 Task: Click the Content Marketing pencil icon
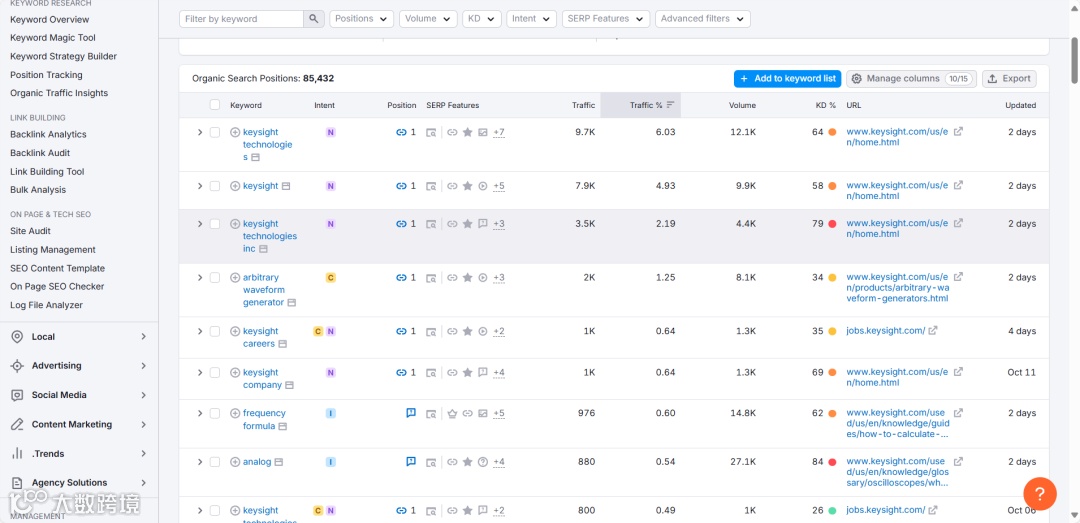pos(17,424)
